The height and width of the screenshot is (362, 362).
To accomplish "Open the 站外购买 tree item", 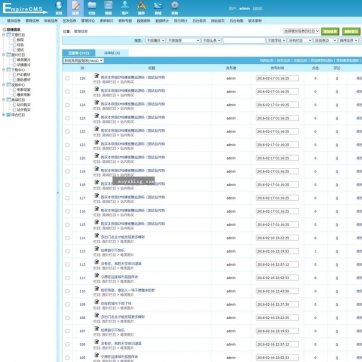I will (24, 110).
